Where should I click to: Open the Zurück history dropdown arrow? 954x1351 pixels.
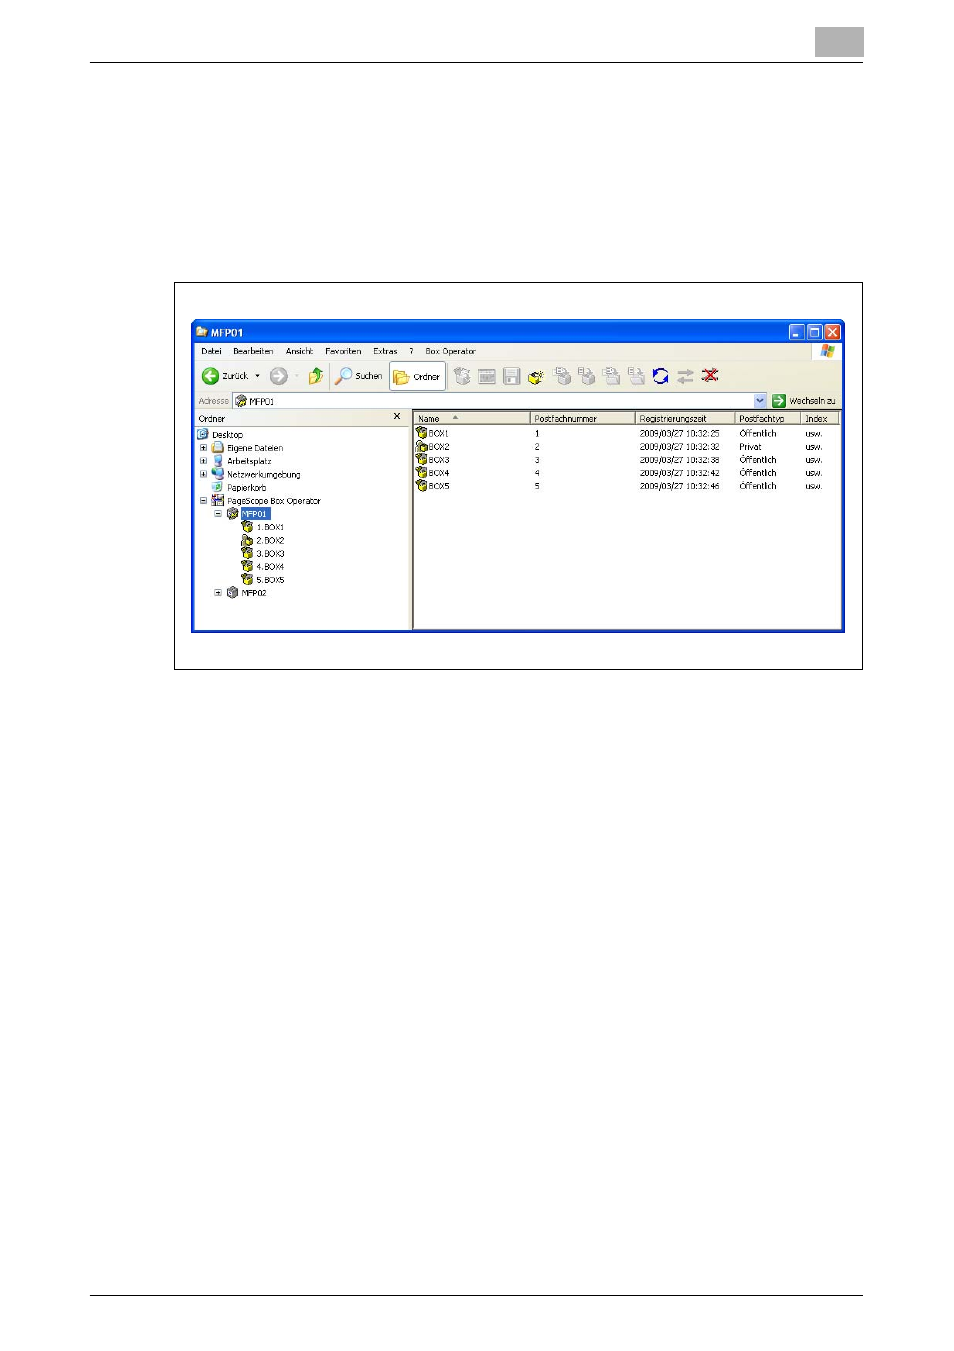coord(257,376)
